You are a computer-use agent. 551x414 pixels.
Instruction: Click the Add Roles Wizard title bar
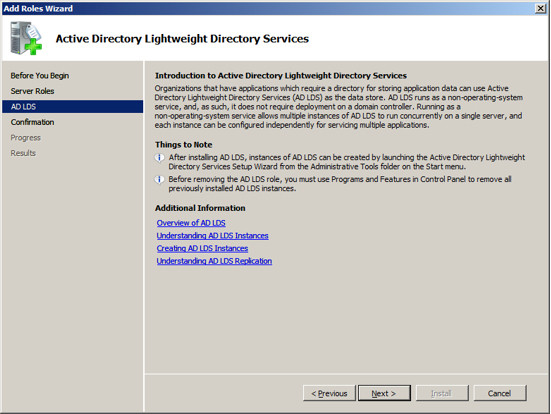pos(267,8)
